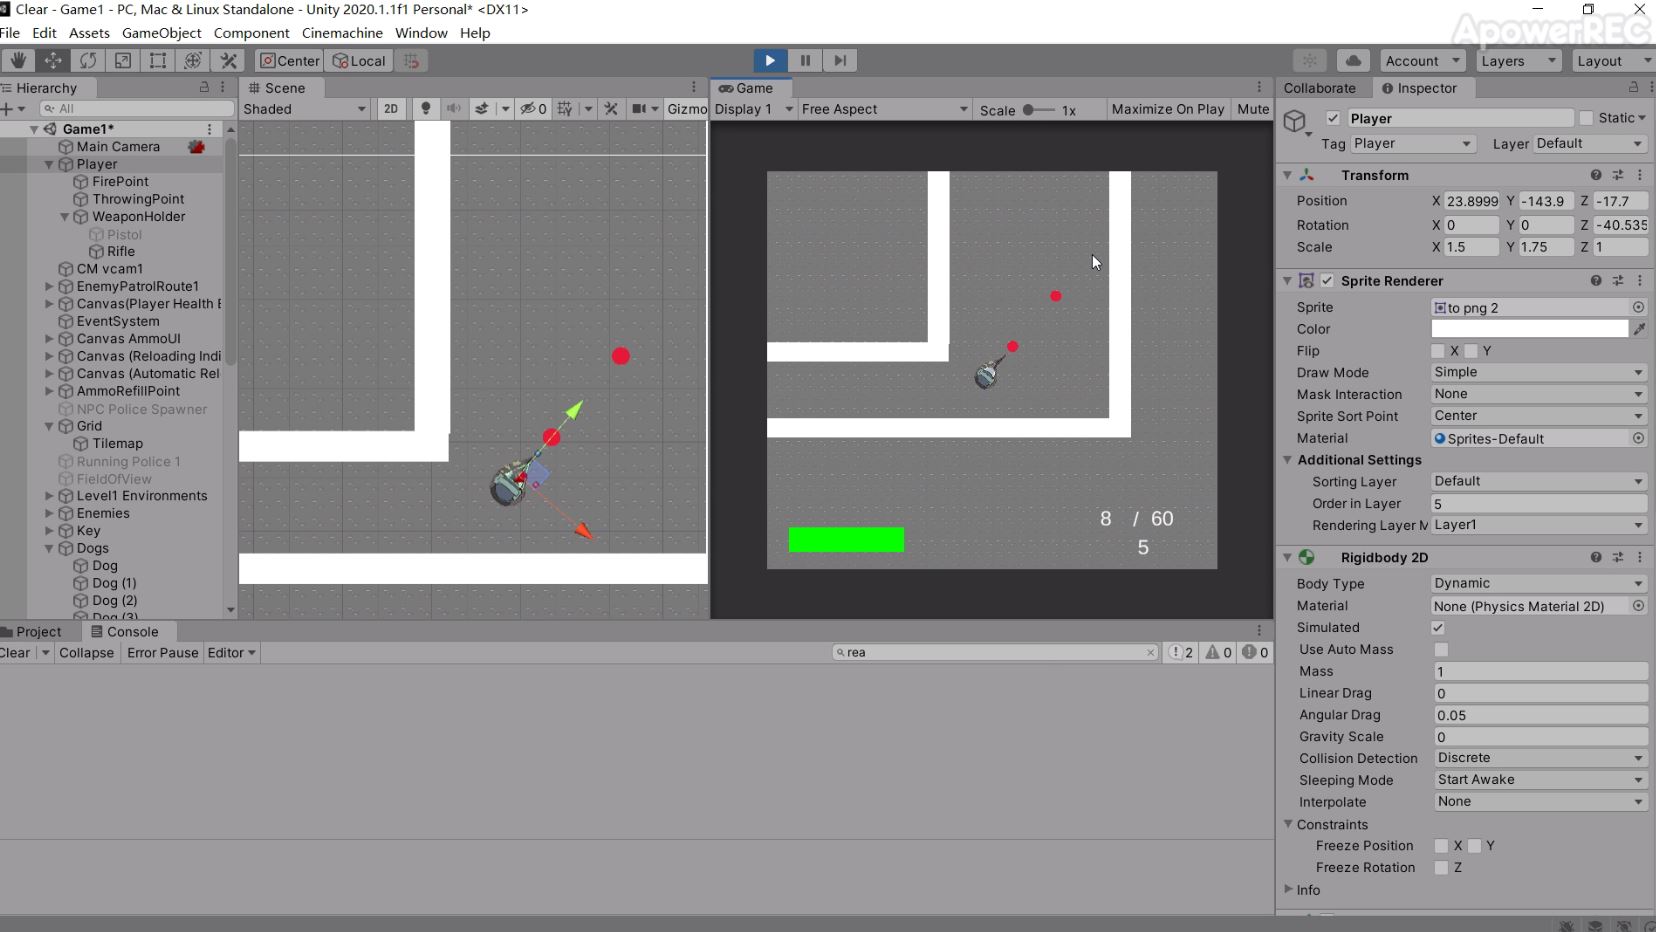Click console Collapse button
Screen dimensions: 1656x932
click(x=87, y=653)
